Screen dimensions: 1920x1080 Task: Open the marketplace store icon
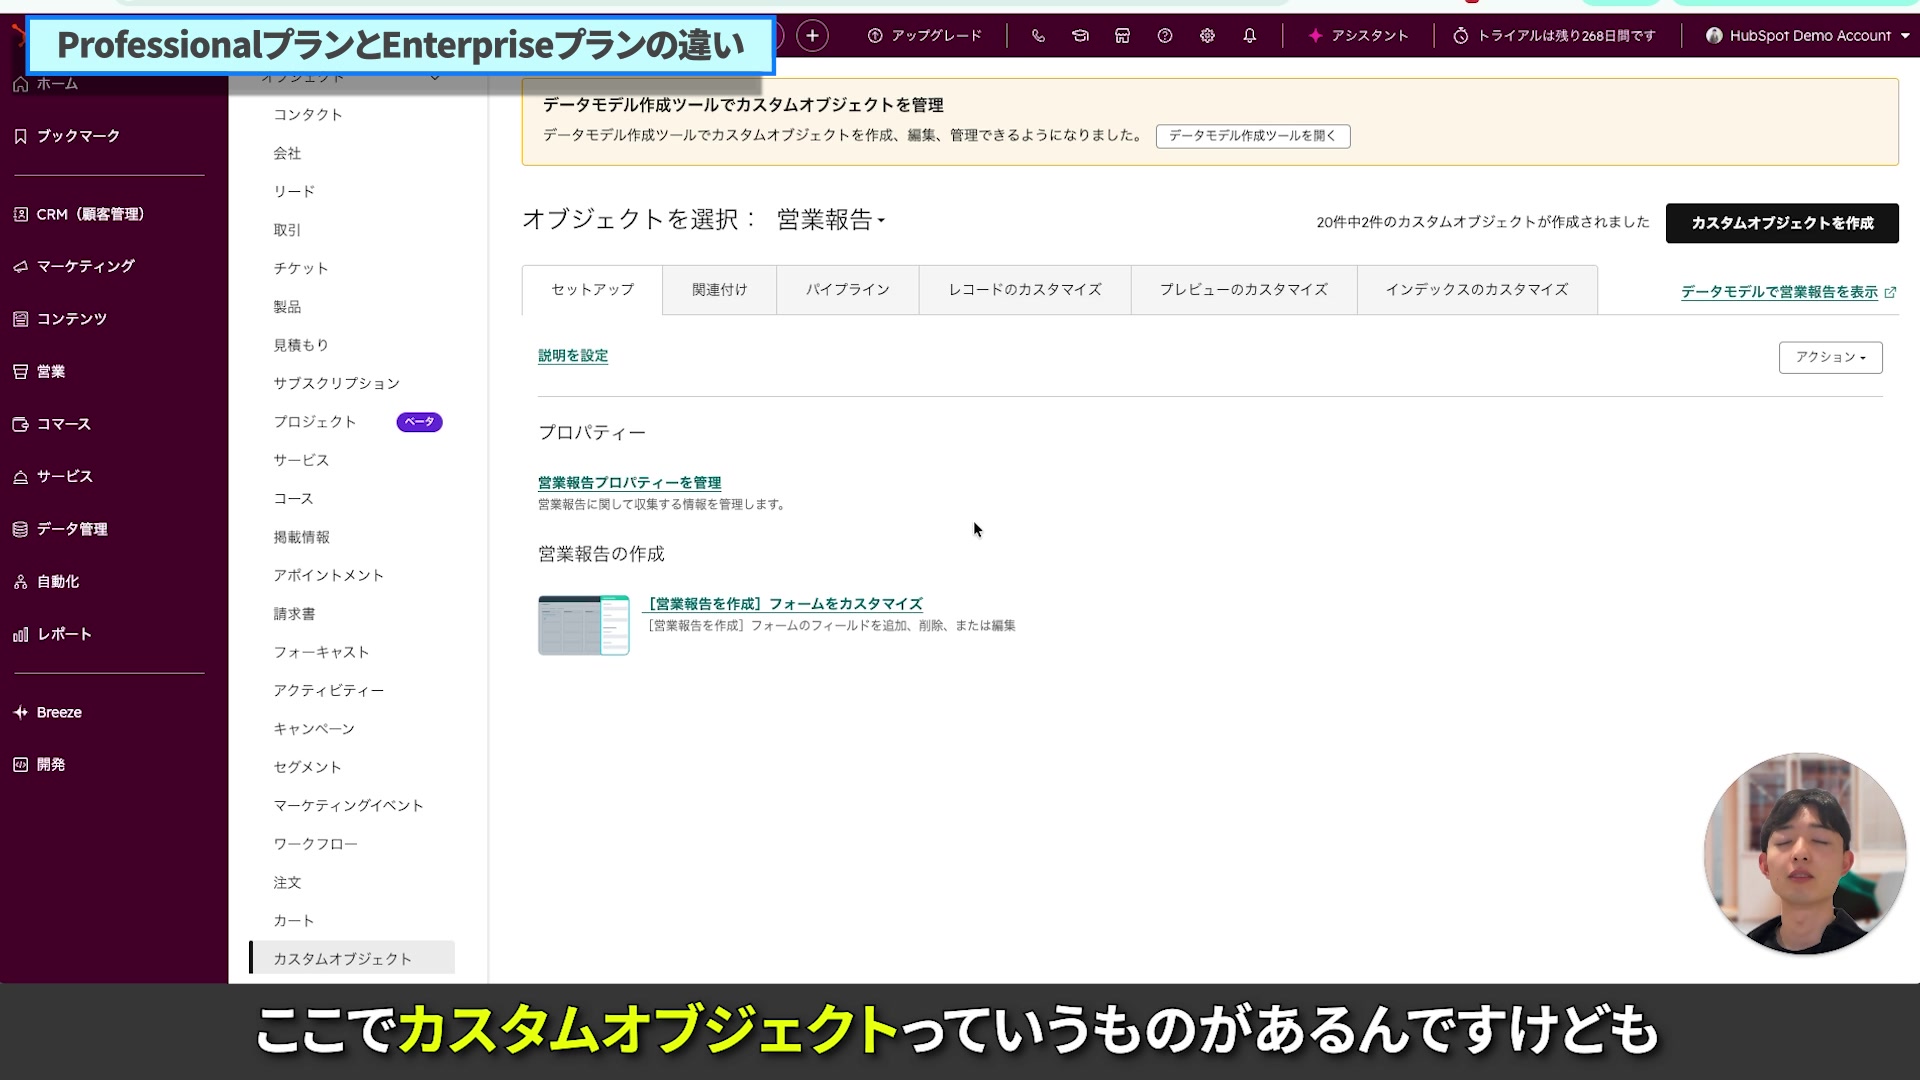[1122, 36]
